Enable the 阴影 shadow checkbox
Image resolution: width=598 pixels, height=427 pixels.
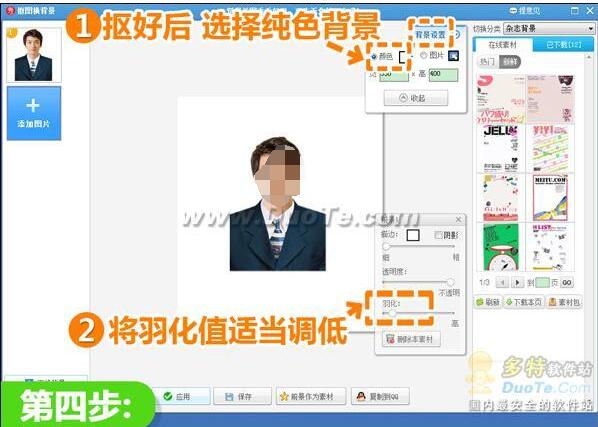click(439, 235)
